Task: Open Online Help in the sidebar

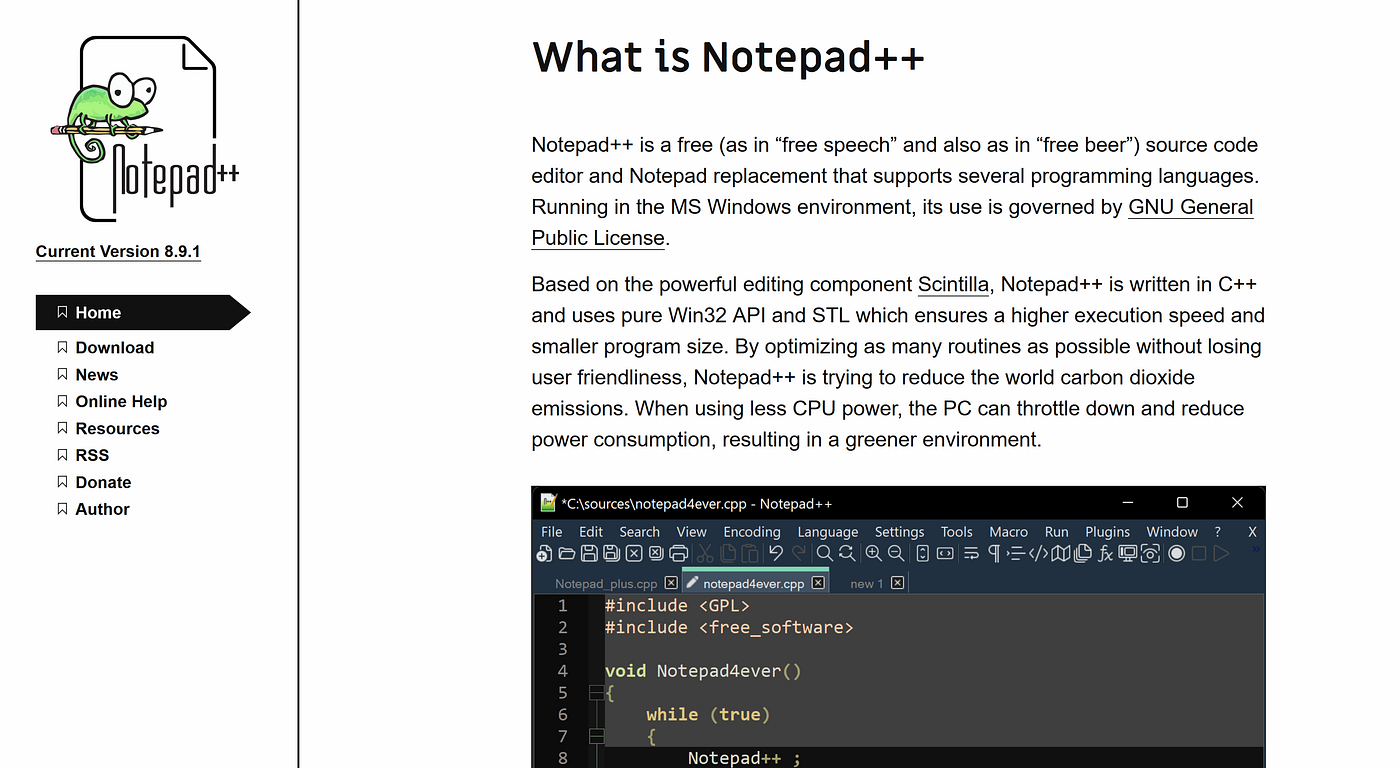Action: (121, 402)
